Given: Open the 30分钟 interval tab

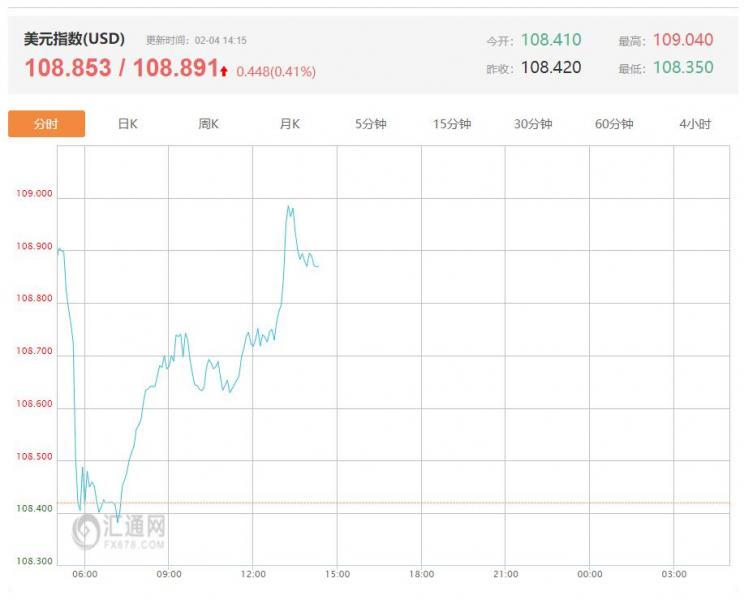Looking at the screenshot, I should pyautogui.click(x=533, y=124).
